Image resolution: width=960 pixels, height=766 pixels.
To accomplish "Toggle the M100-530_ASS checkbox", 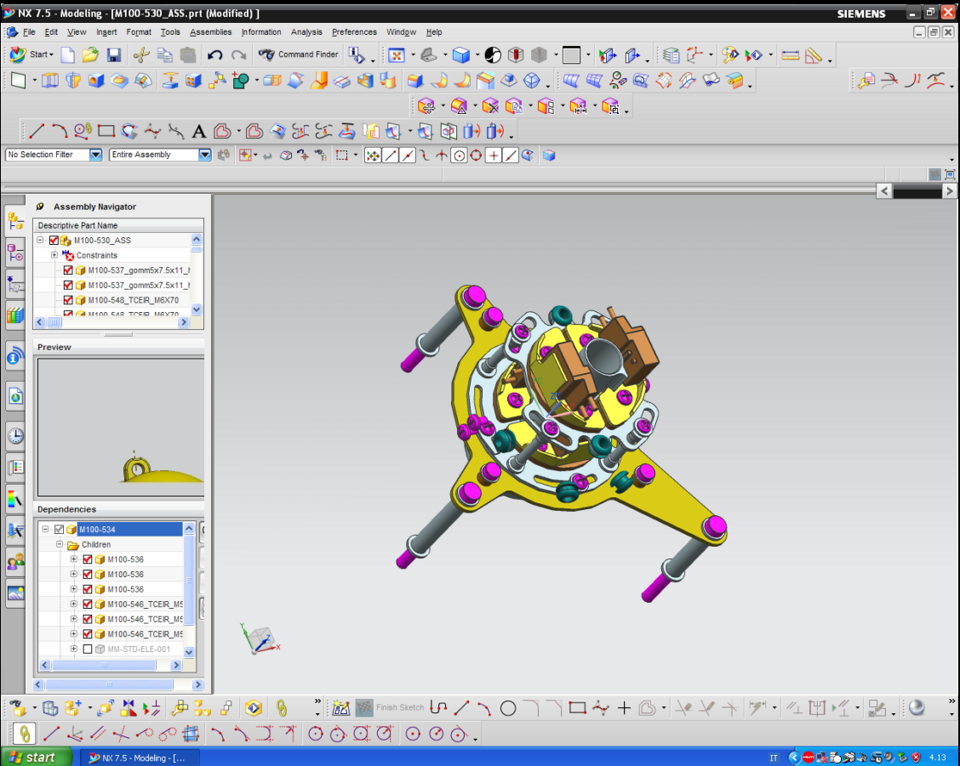I will tap(54, 240).
